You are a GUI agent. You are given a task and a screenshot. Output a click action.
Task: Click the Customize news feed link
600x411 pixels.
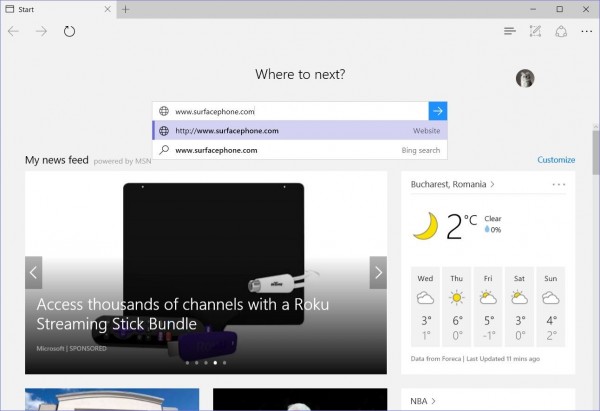[x=556, y=160]
